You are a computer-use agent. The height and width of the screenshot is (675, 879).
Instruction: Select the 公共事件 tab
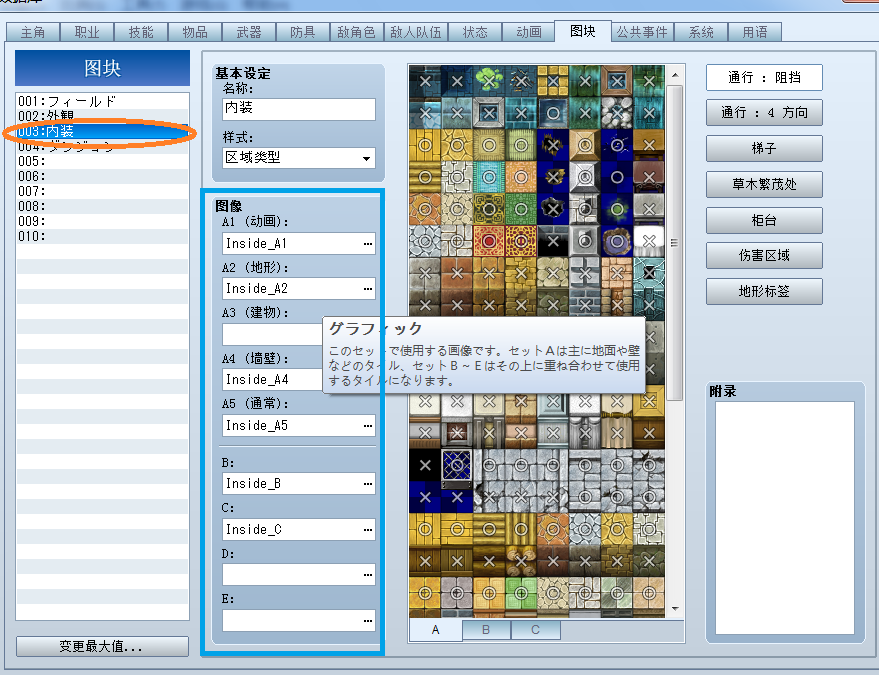(642, 32)
